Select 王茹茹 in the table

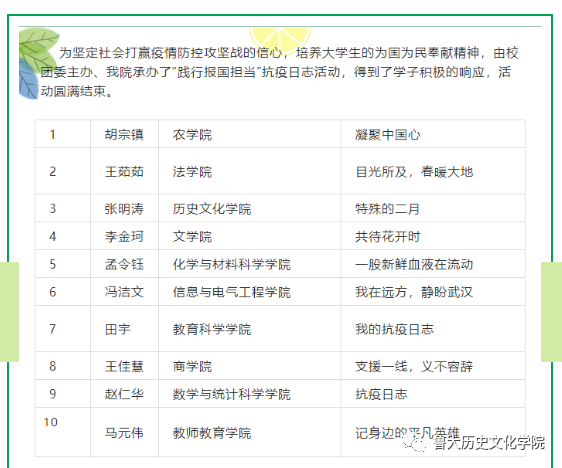coord(124,172)
